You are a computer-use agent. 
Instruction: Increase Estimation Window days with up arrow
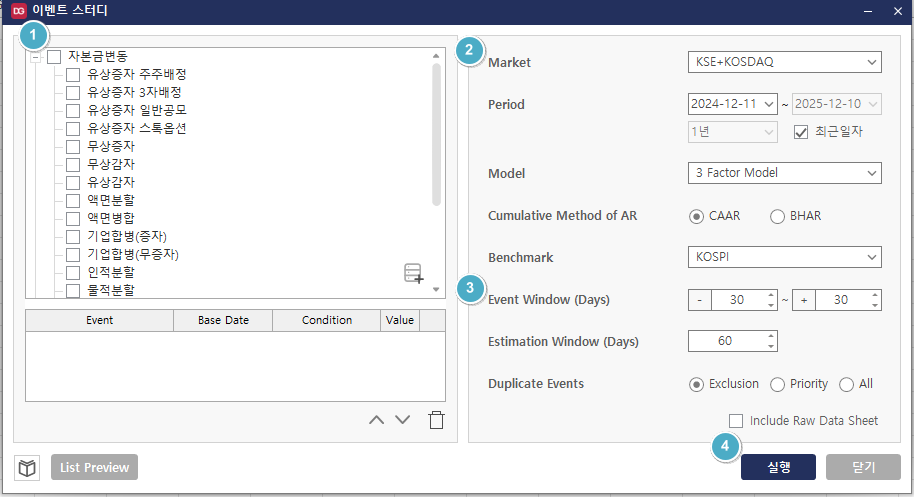click(x=770, y=336)
